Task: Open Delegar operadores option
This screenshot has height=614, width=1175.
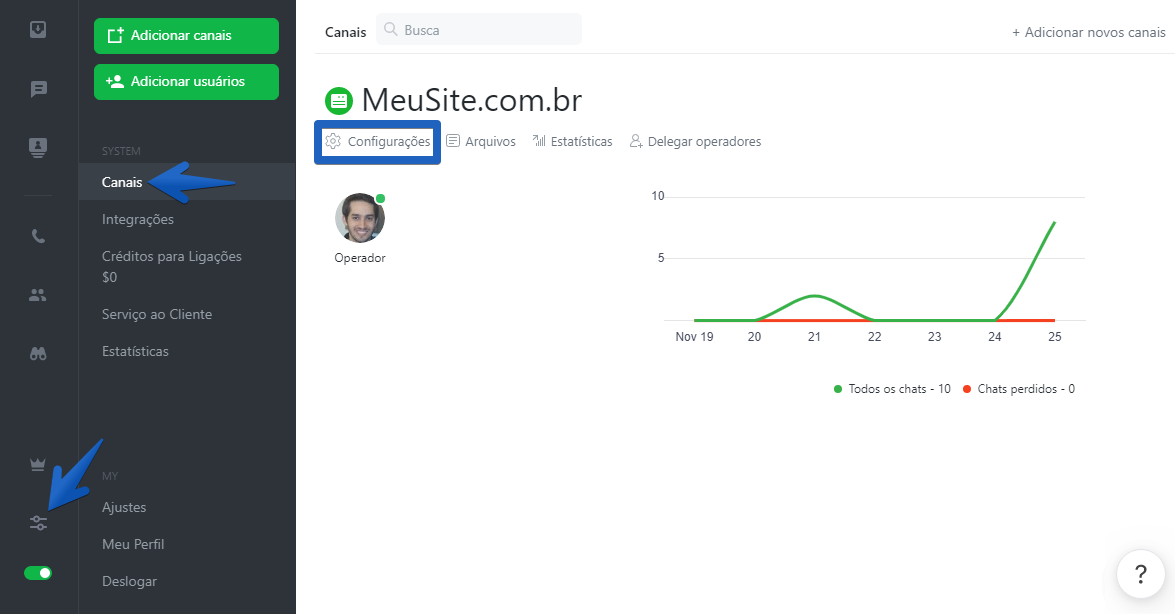Action: [695, 141]
